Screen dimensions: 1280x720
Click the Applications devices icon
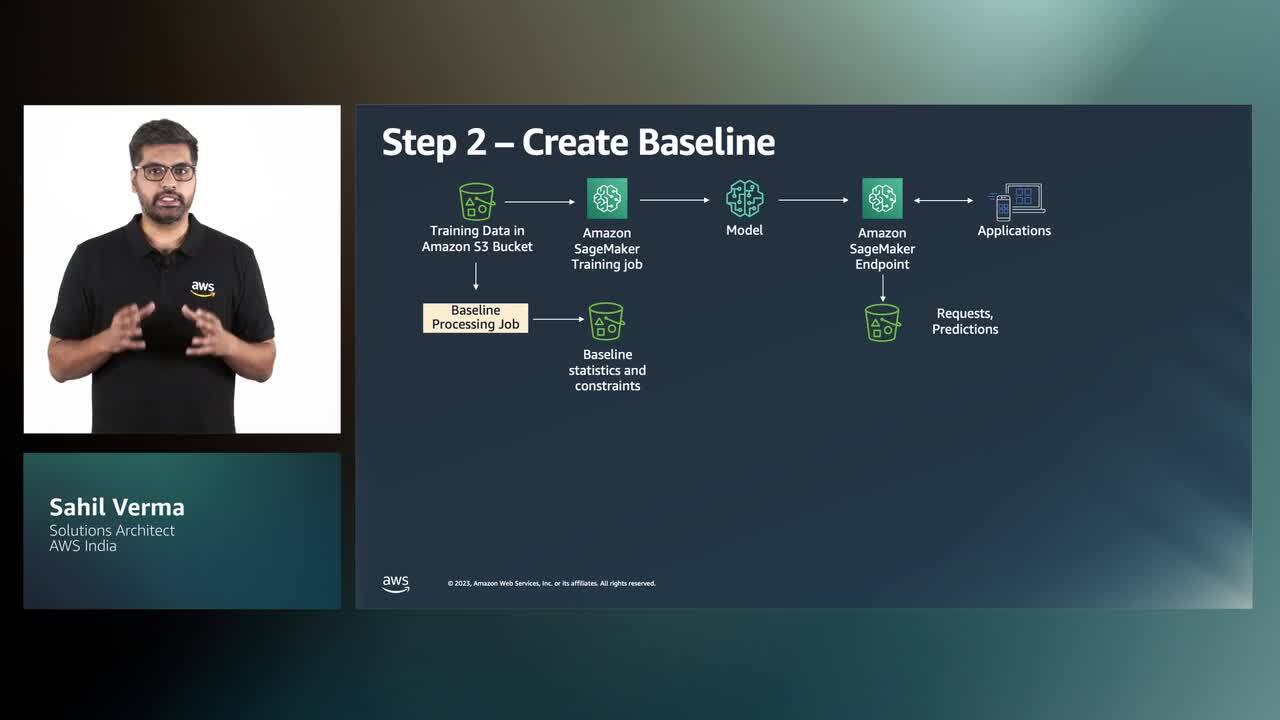tap(1015, 201)
